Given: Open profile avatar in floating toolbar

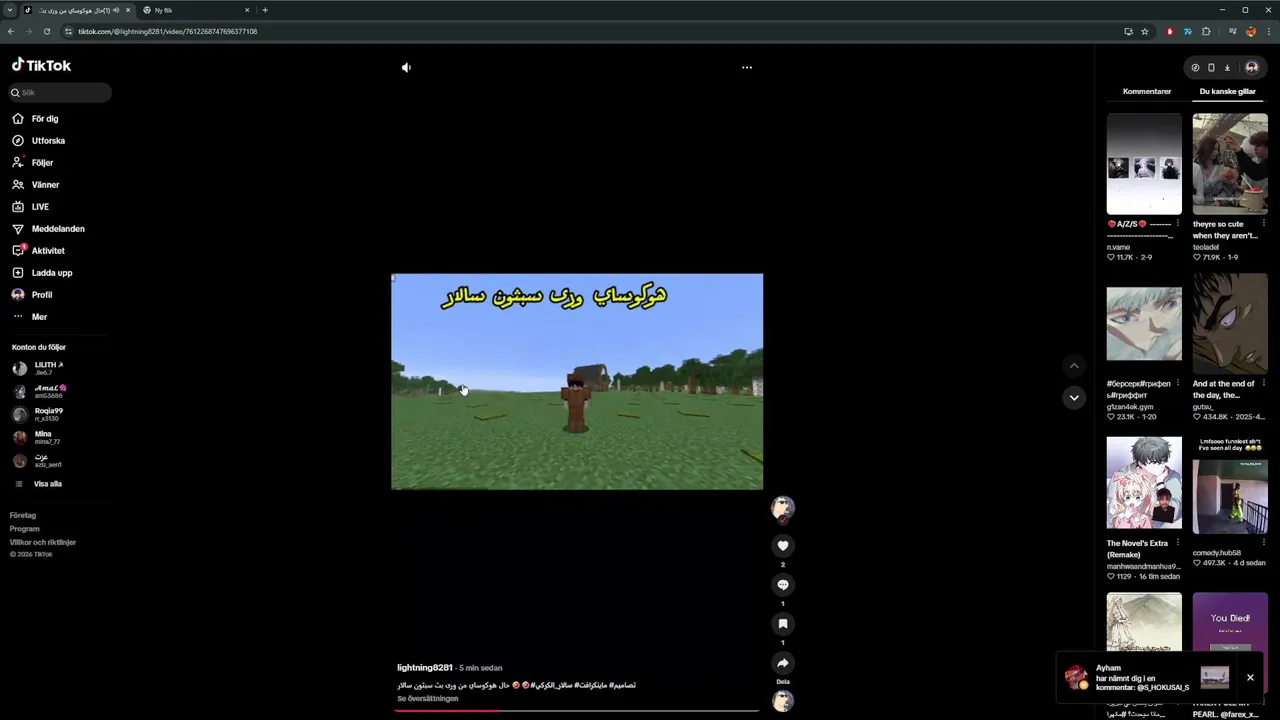Looking at the screenshot, I should 1251,67.
